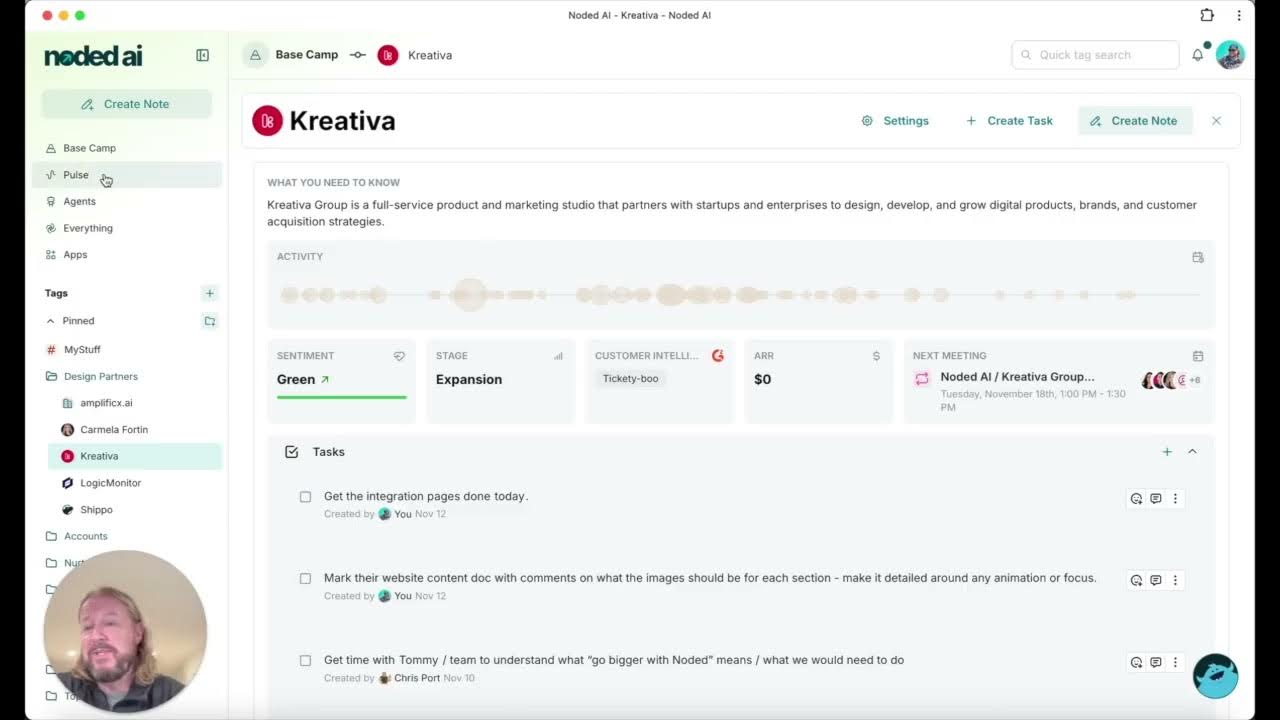Check off the website content doc task
Image resolution: width=1280 pixels, height=720 pixels.
(x=305, y=579)
